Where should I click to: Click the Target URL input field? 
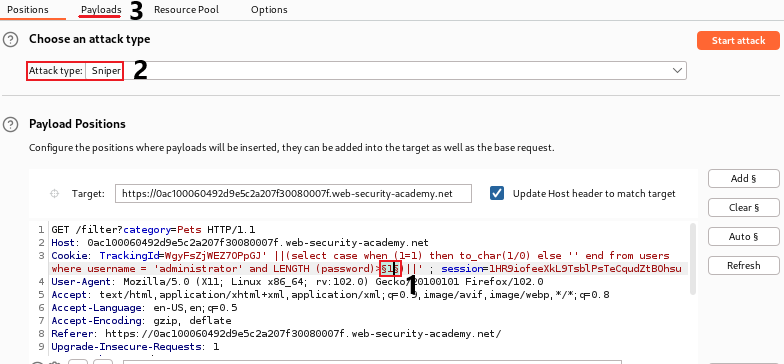click(293, 194)
